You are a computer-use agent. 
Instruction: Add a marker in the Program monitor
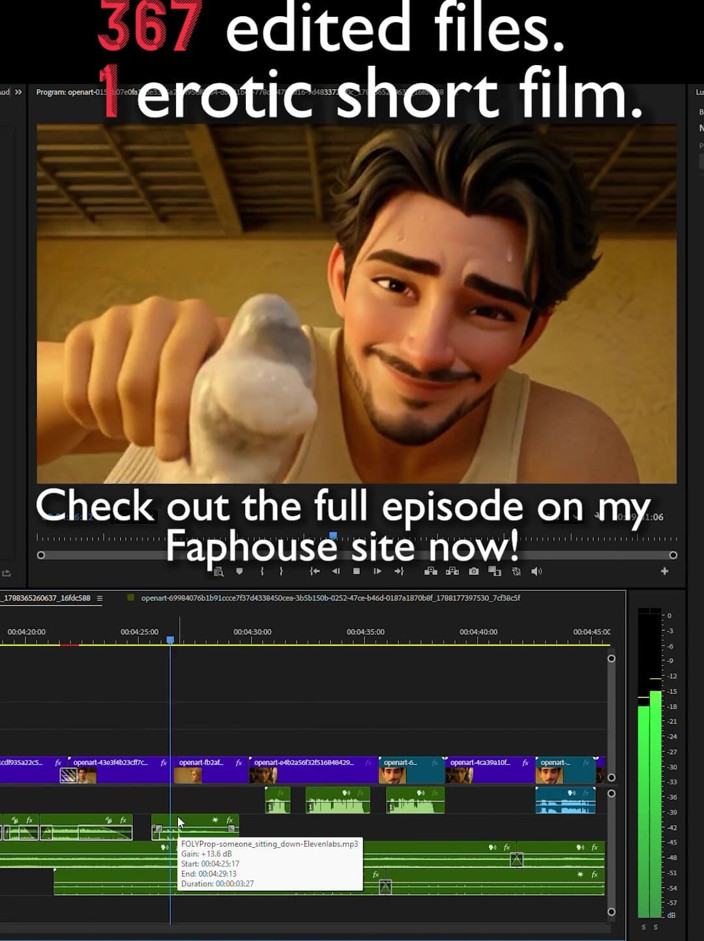coord(239,571)
